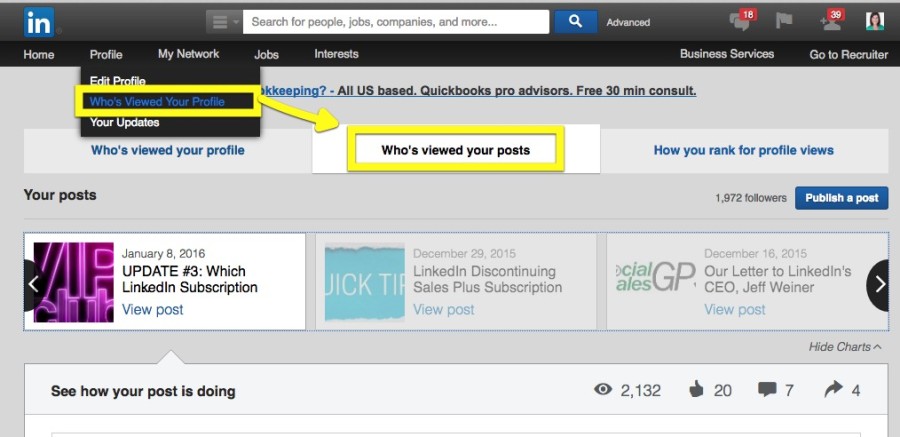Click the blue magnifier search button
The height and width of the screenshot is (437, 900).
575,22
